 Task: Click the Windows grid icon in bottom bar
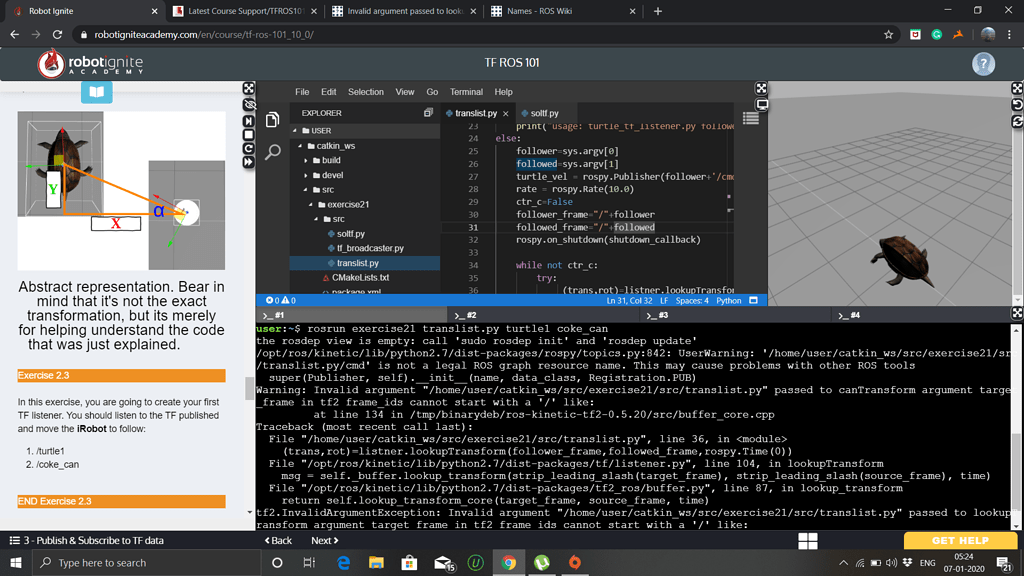coord(808,541)
